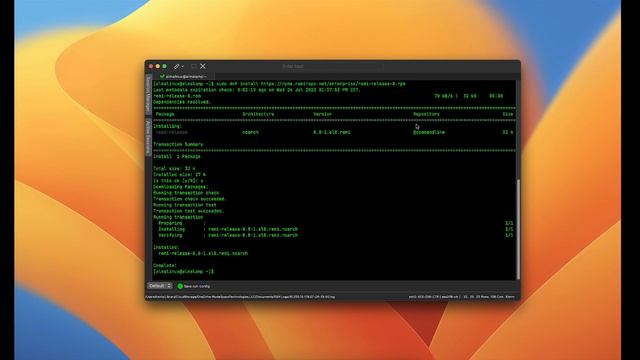The width and height of the screenshot is (640, 360).
Task: Open the Active Sessions side tab
Action: coord(148,137)
